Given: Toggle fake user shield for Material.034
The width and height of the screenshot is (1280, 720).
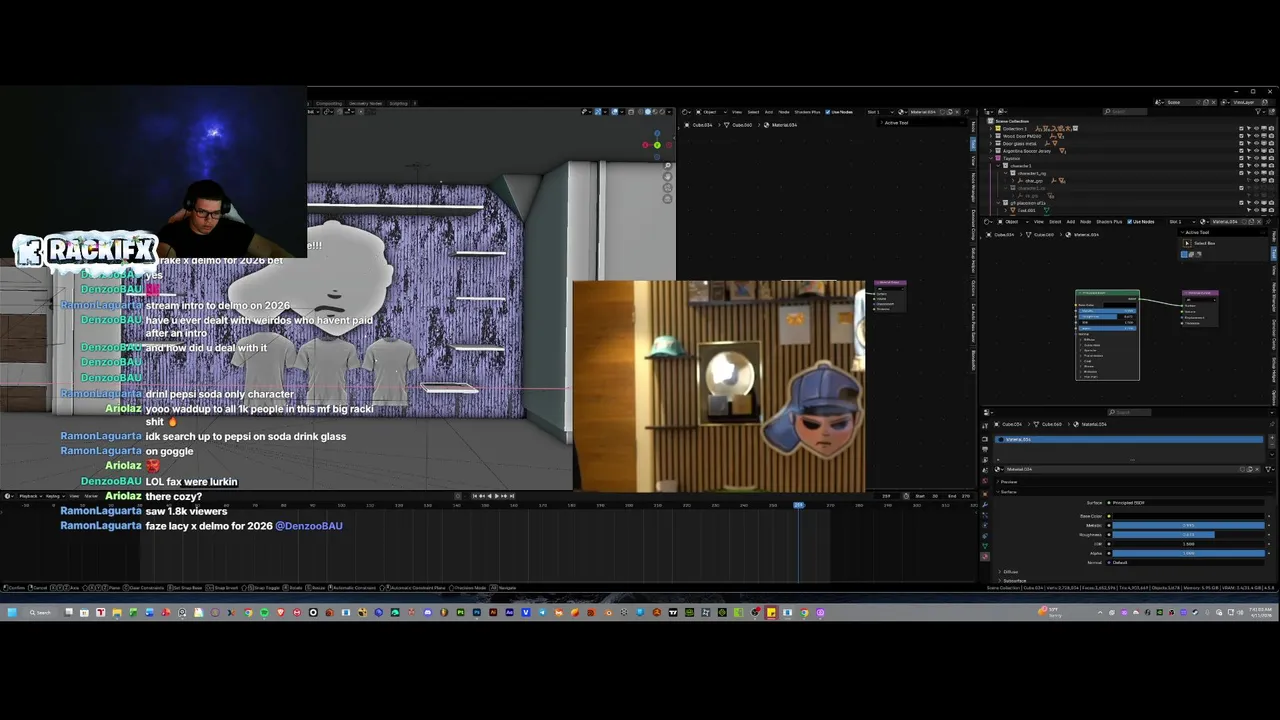Looking at the screenshot, I should coord(1242,469).
